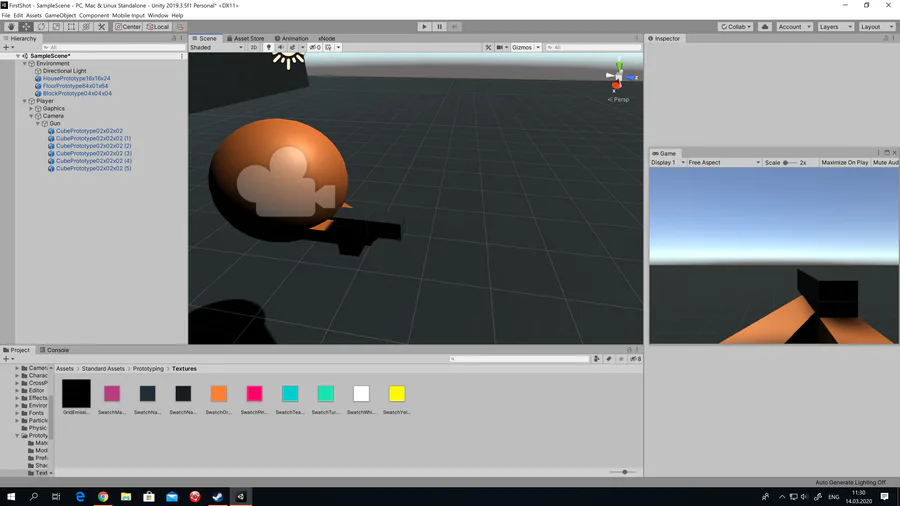The height and width of the screenshot is (506, 900).
Task: Open the Component menu
Action: click(x=94, y=15)
